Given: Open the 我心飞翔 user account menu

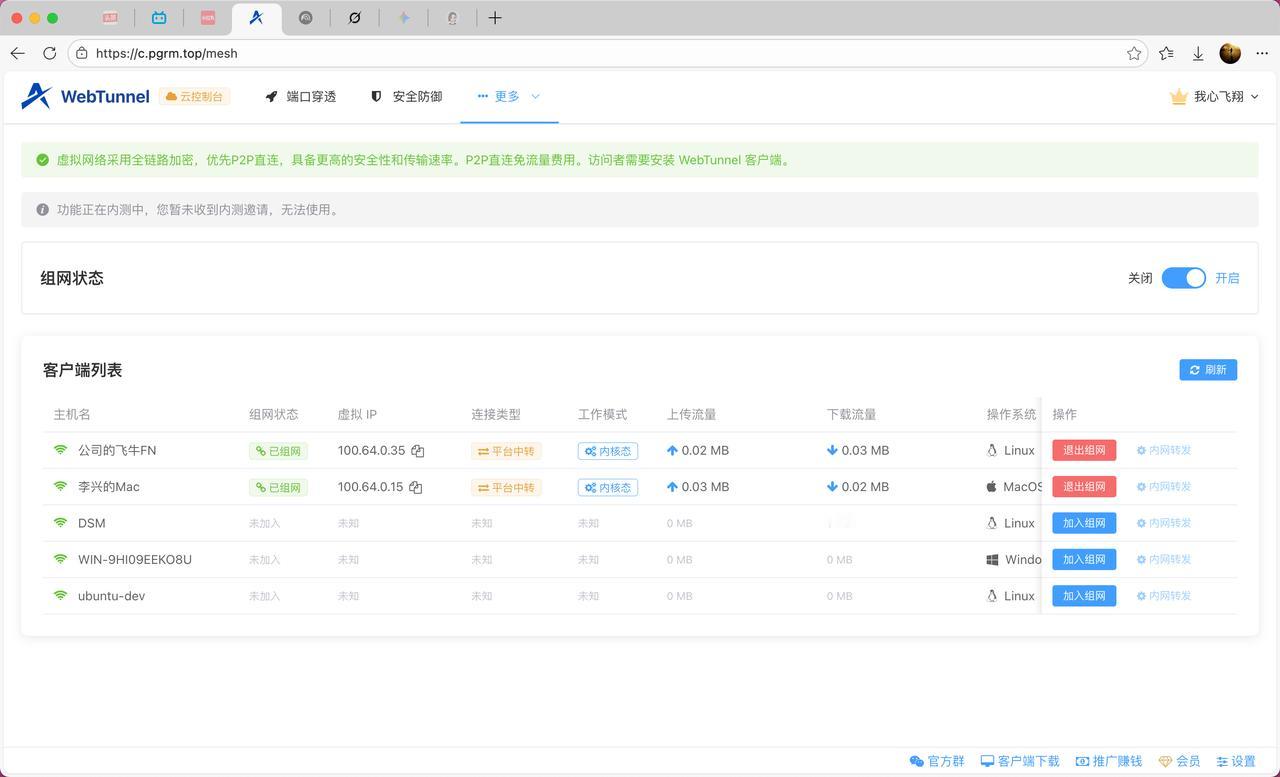Looking at the screenshot, I should pos(1215,96).
